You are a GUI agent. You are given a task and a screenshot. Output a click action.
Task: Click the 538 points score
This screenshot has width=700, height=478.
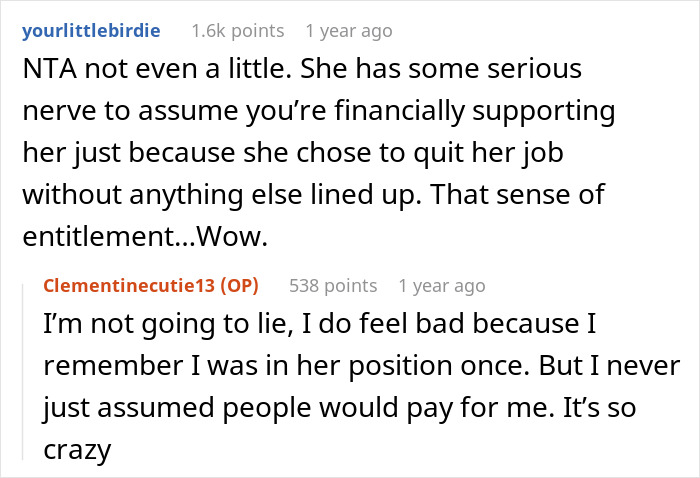pyautogui.click(x=333, y=286)
